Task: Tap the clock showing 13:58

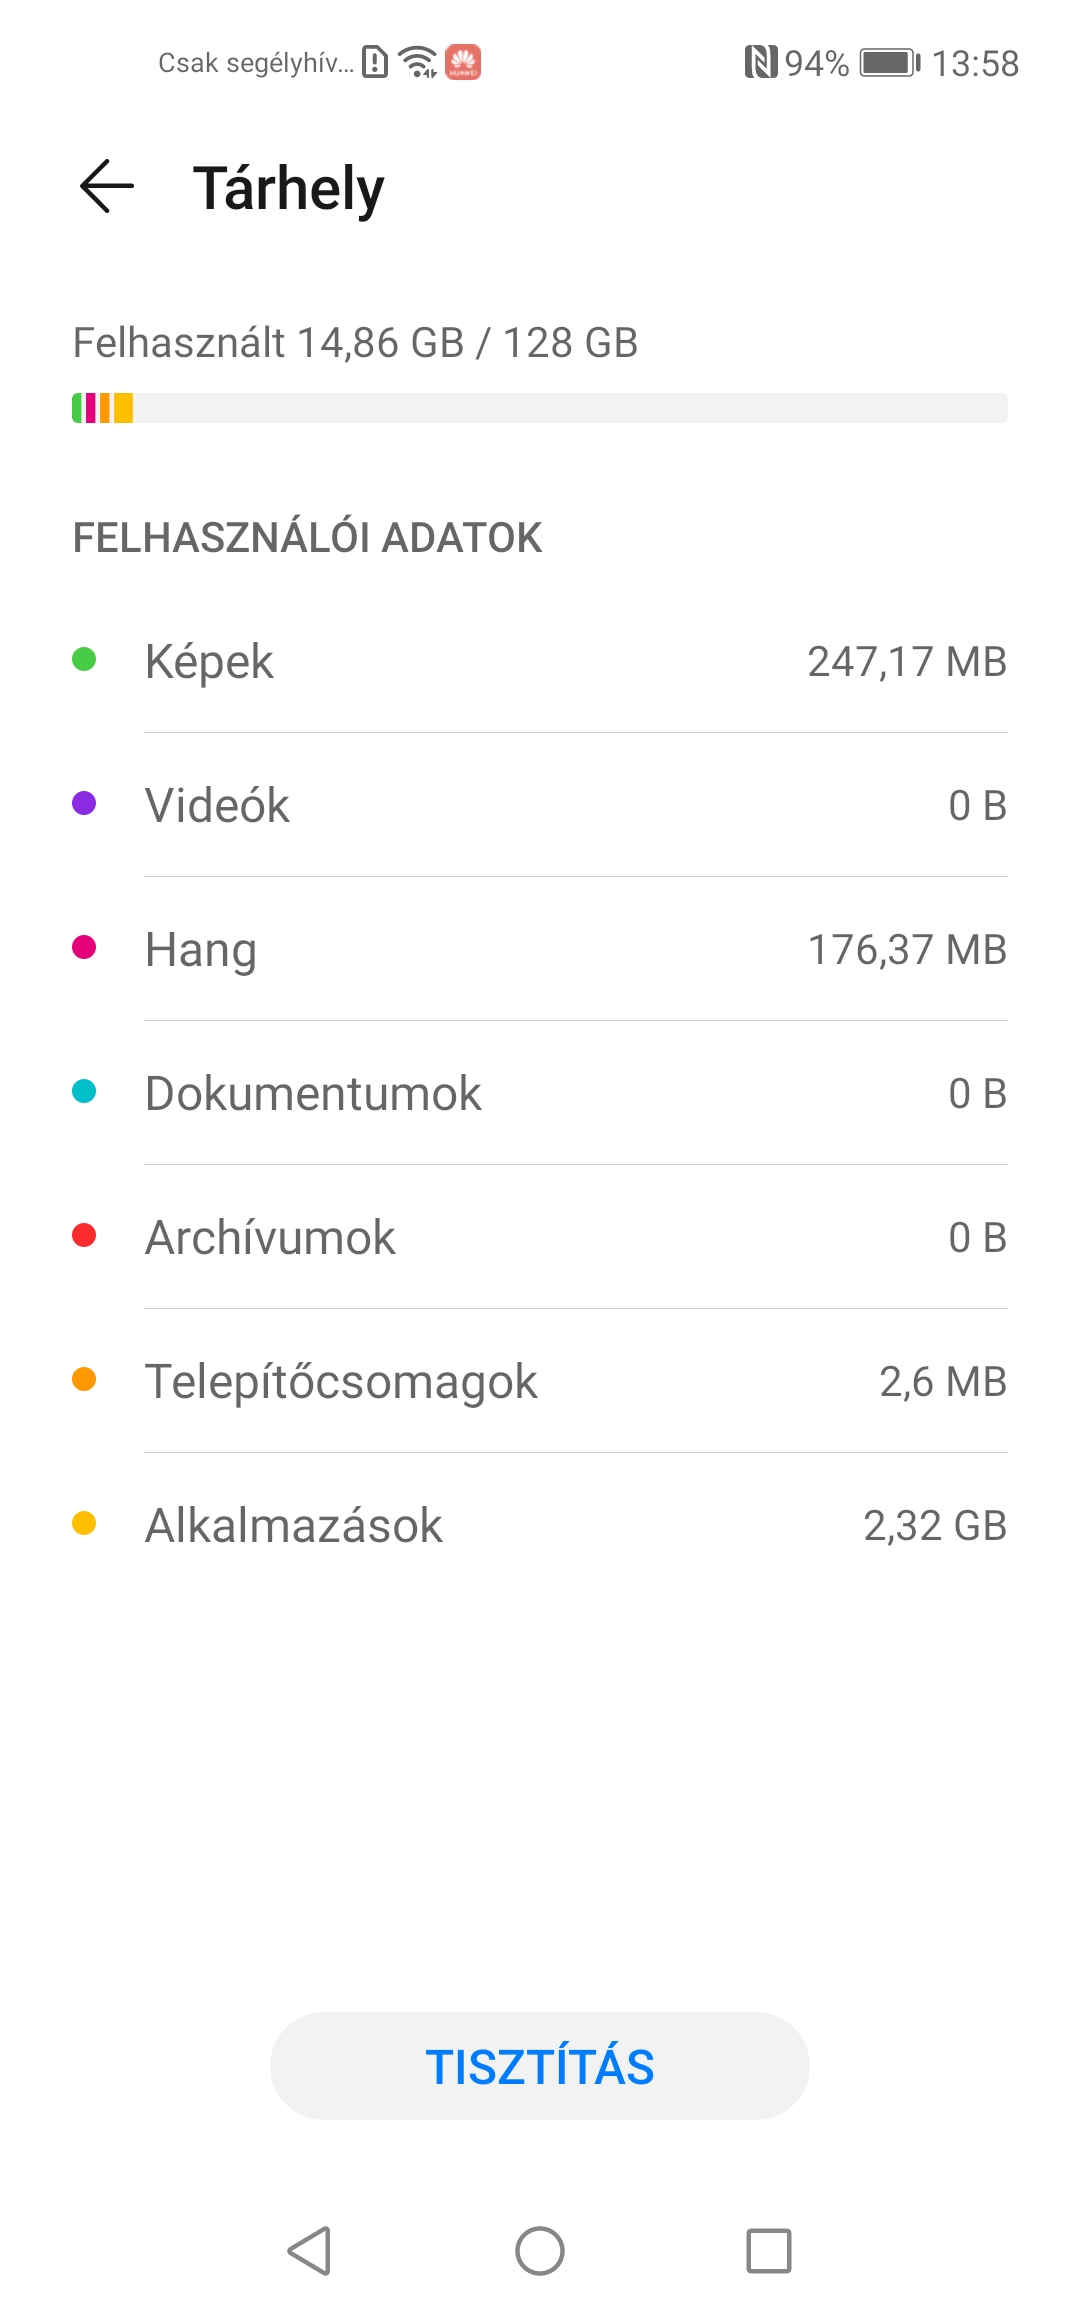Action: point(975,63)
